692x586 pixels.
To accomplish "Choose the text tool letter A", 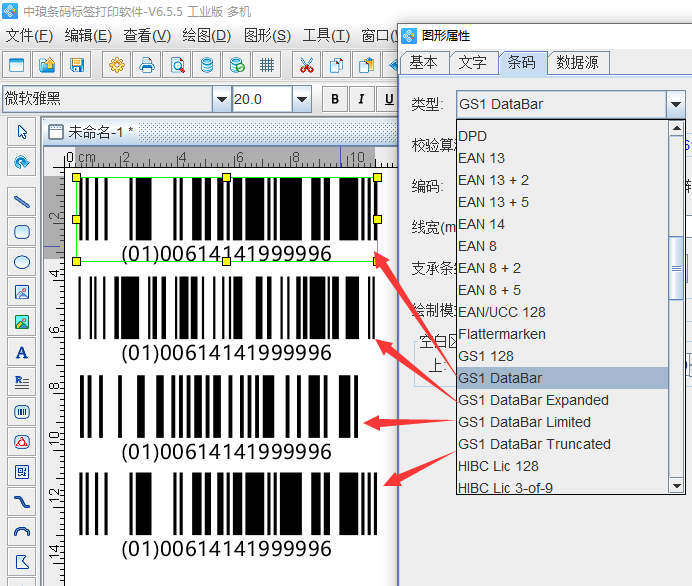I will (x=21, y=352).
